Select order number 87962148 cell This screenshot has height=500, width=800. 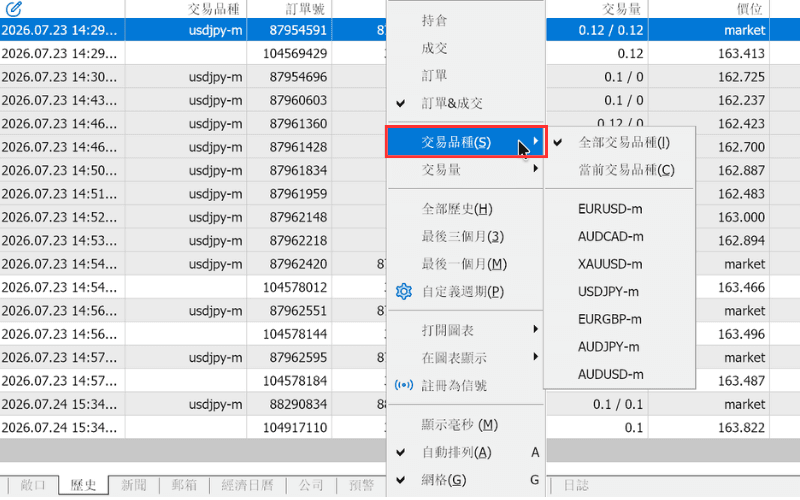(298, 217)
